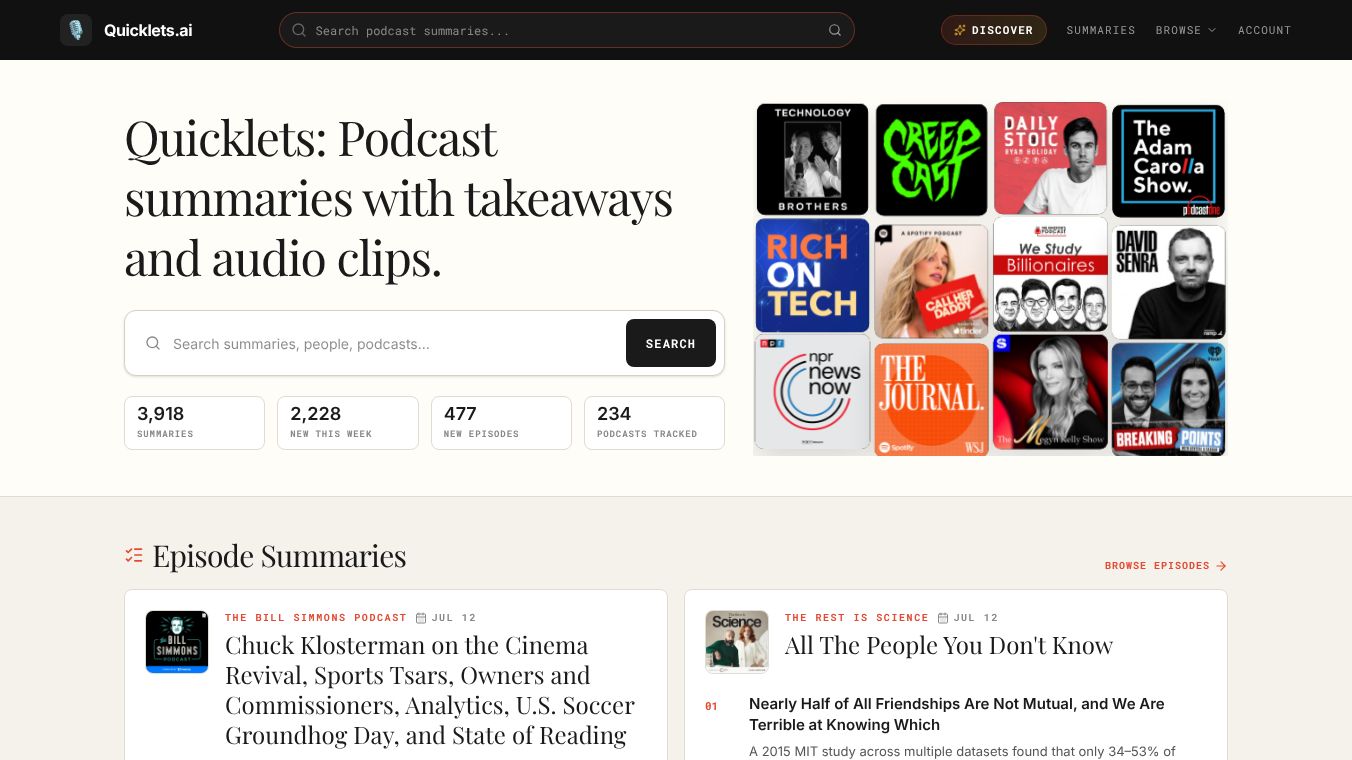Open the Daily Stoic podcast tile
The image size is (1352, 760).
click(1050, 158)
